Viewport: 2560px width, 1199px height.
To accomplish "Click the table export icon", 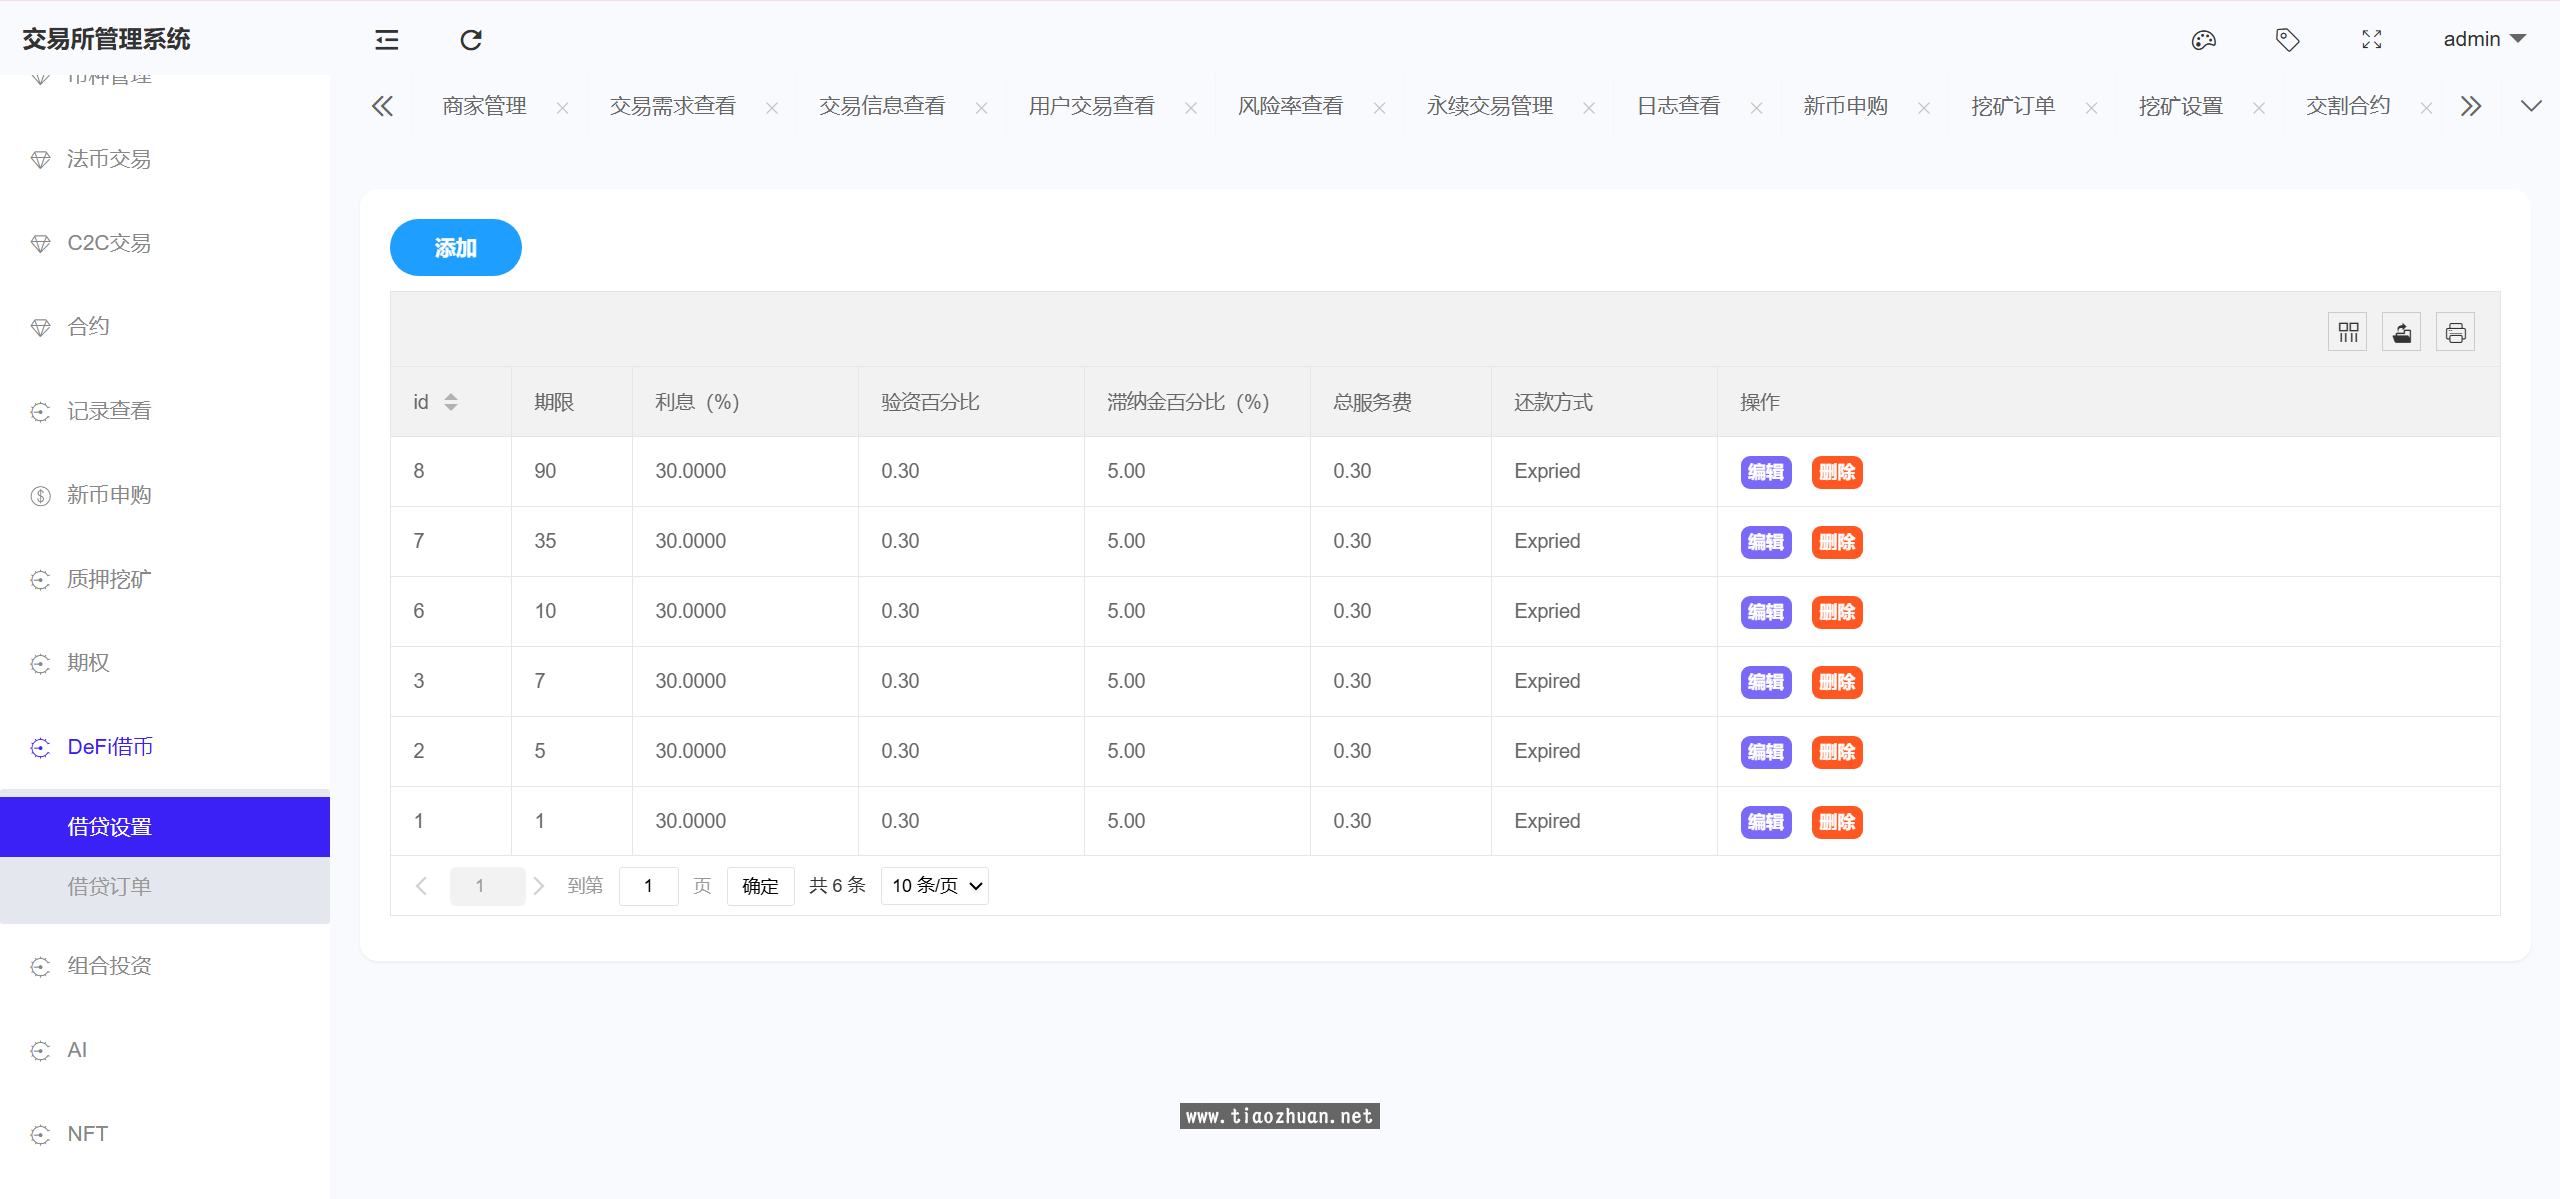I will tap(2401, 333).
